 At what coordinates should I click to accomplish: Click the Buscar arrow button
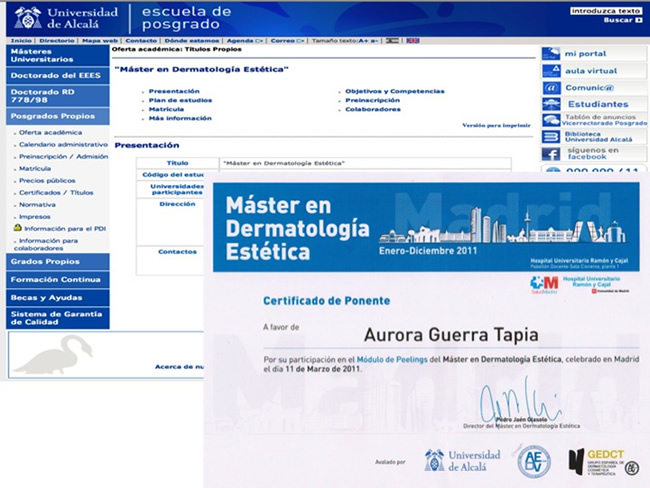pos(639,20)
